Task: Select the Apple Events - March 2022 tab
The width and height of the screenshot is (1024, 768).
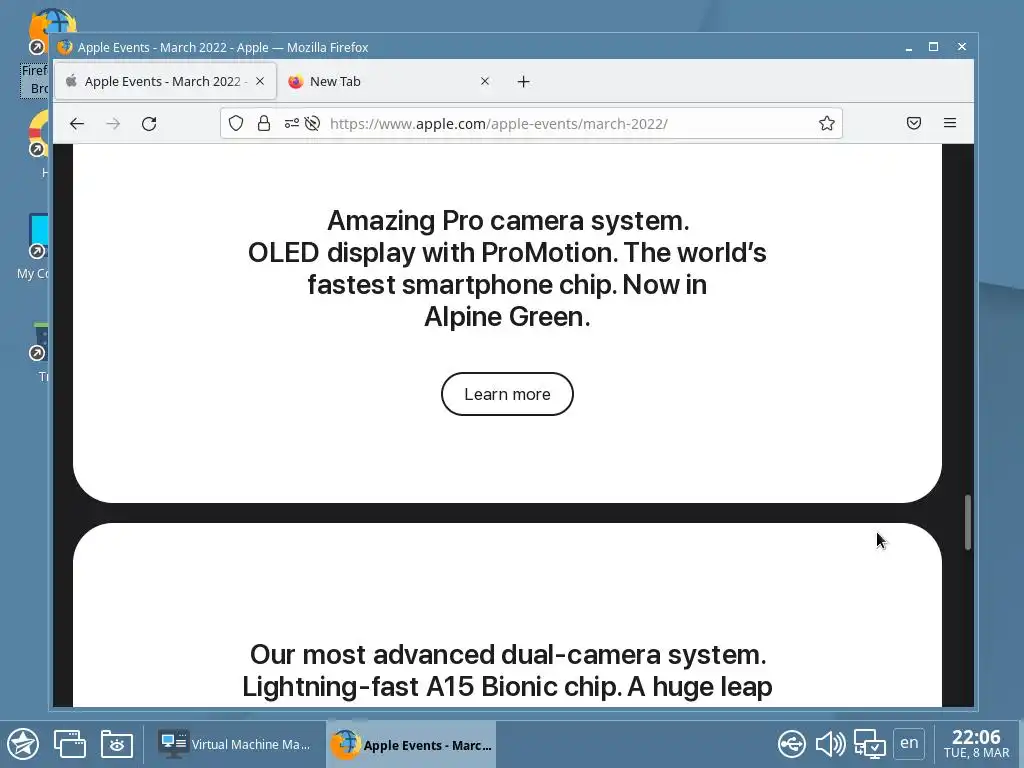Action: tap(165, 82)
